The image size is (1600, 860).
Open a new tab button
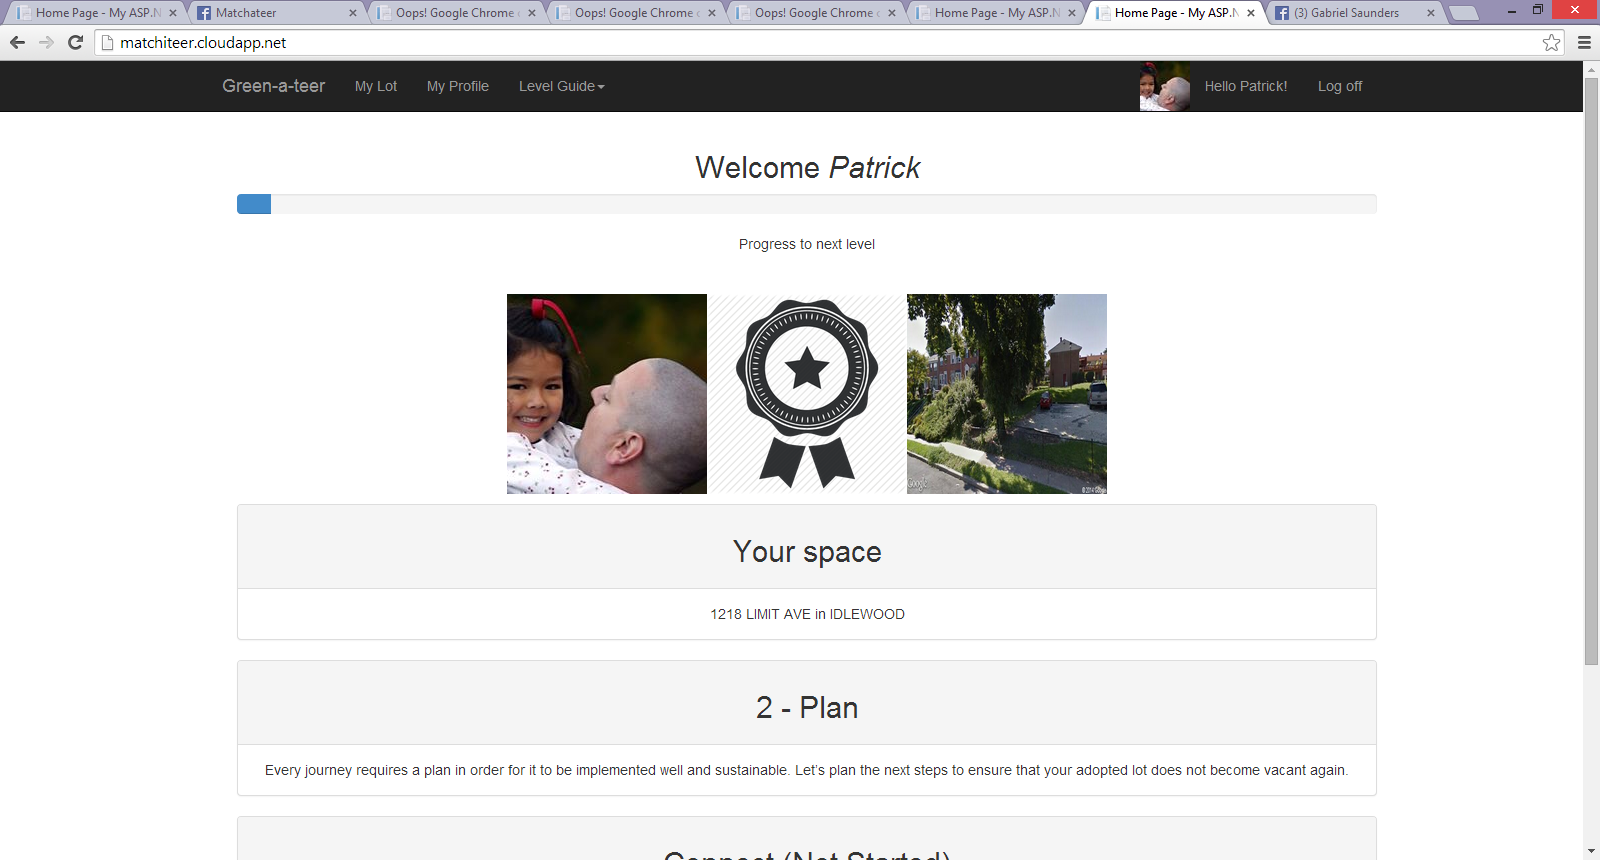coord(1464,13)
